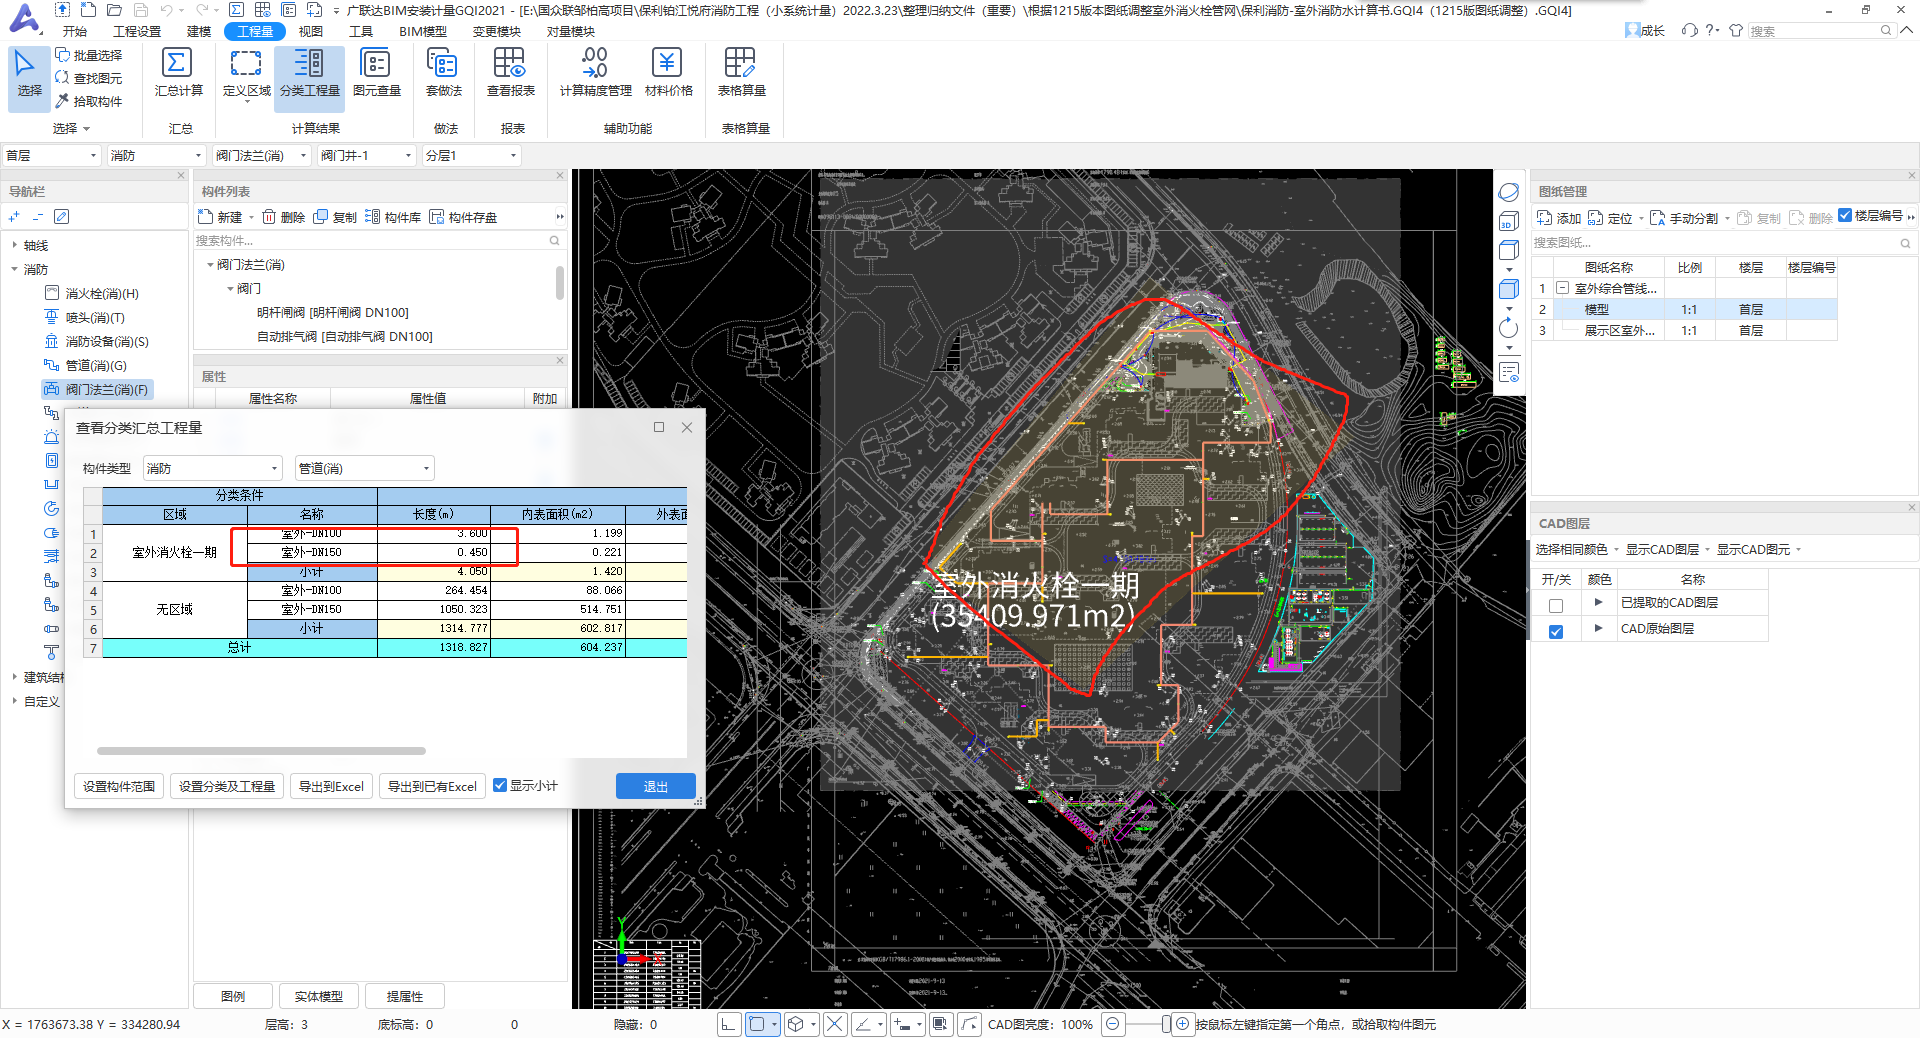Click 添加 in drawing management
The height and width of the screenshot is (1038, 1920).
[x=1559, y=218]
